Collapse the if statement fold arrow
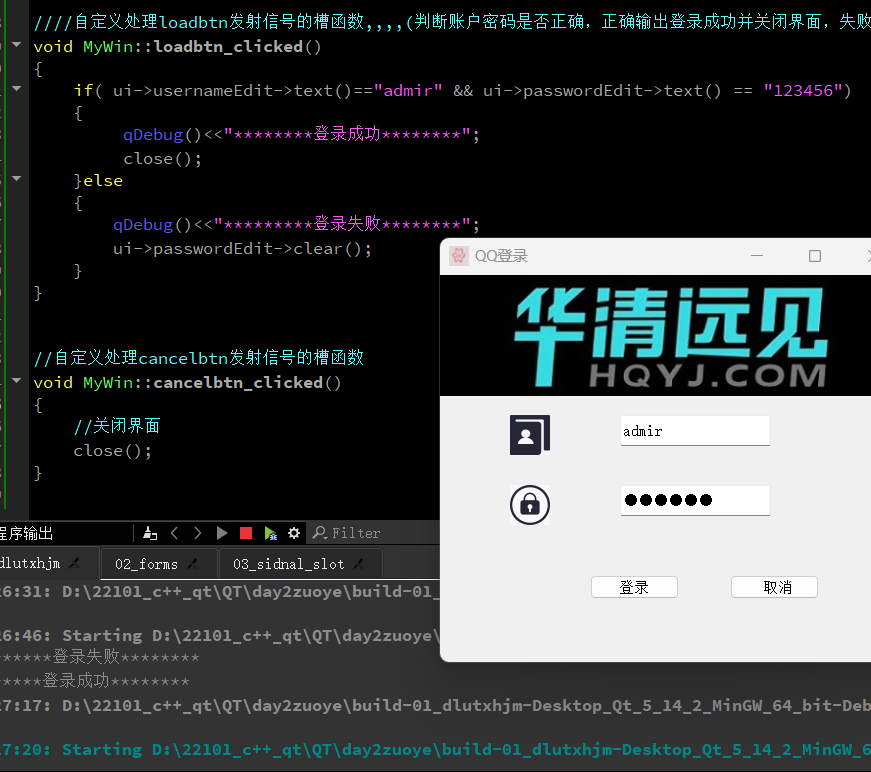871x772 pixels. pyautogui.click(x=17, y=88)
